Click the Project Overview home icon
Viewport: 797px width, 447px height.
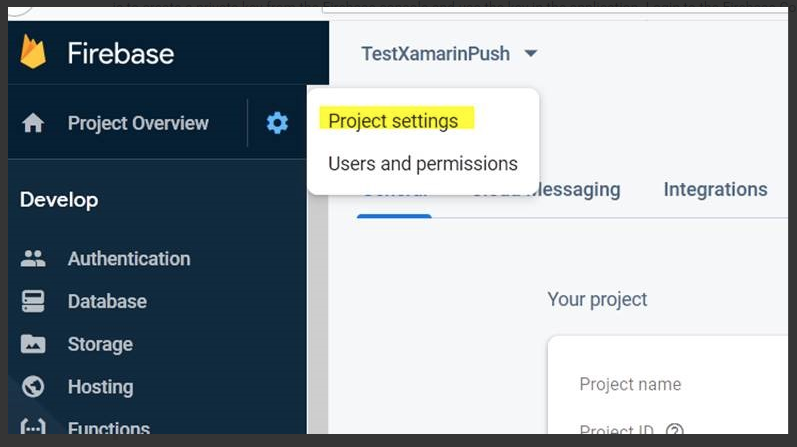[33, 123]
